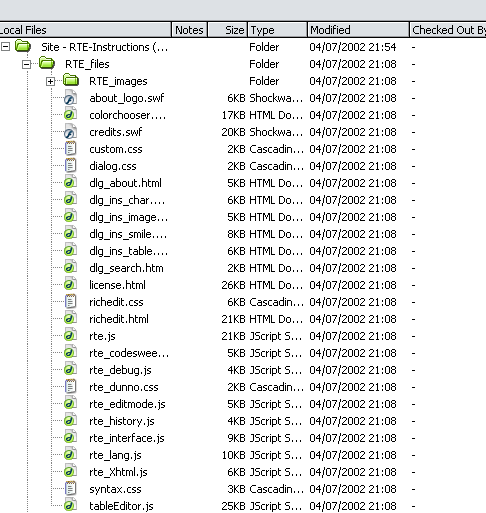This screenshot has height=513, width=486.
Task: Click the RTE_images folder icon
Action: coord(71,81)
